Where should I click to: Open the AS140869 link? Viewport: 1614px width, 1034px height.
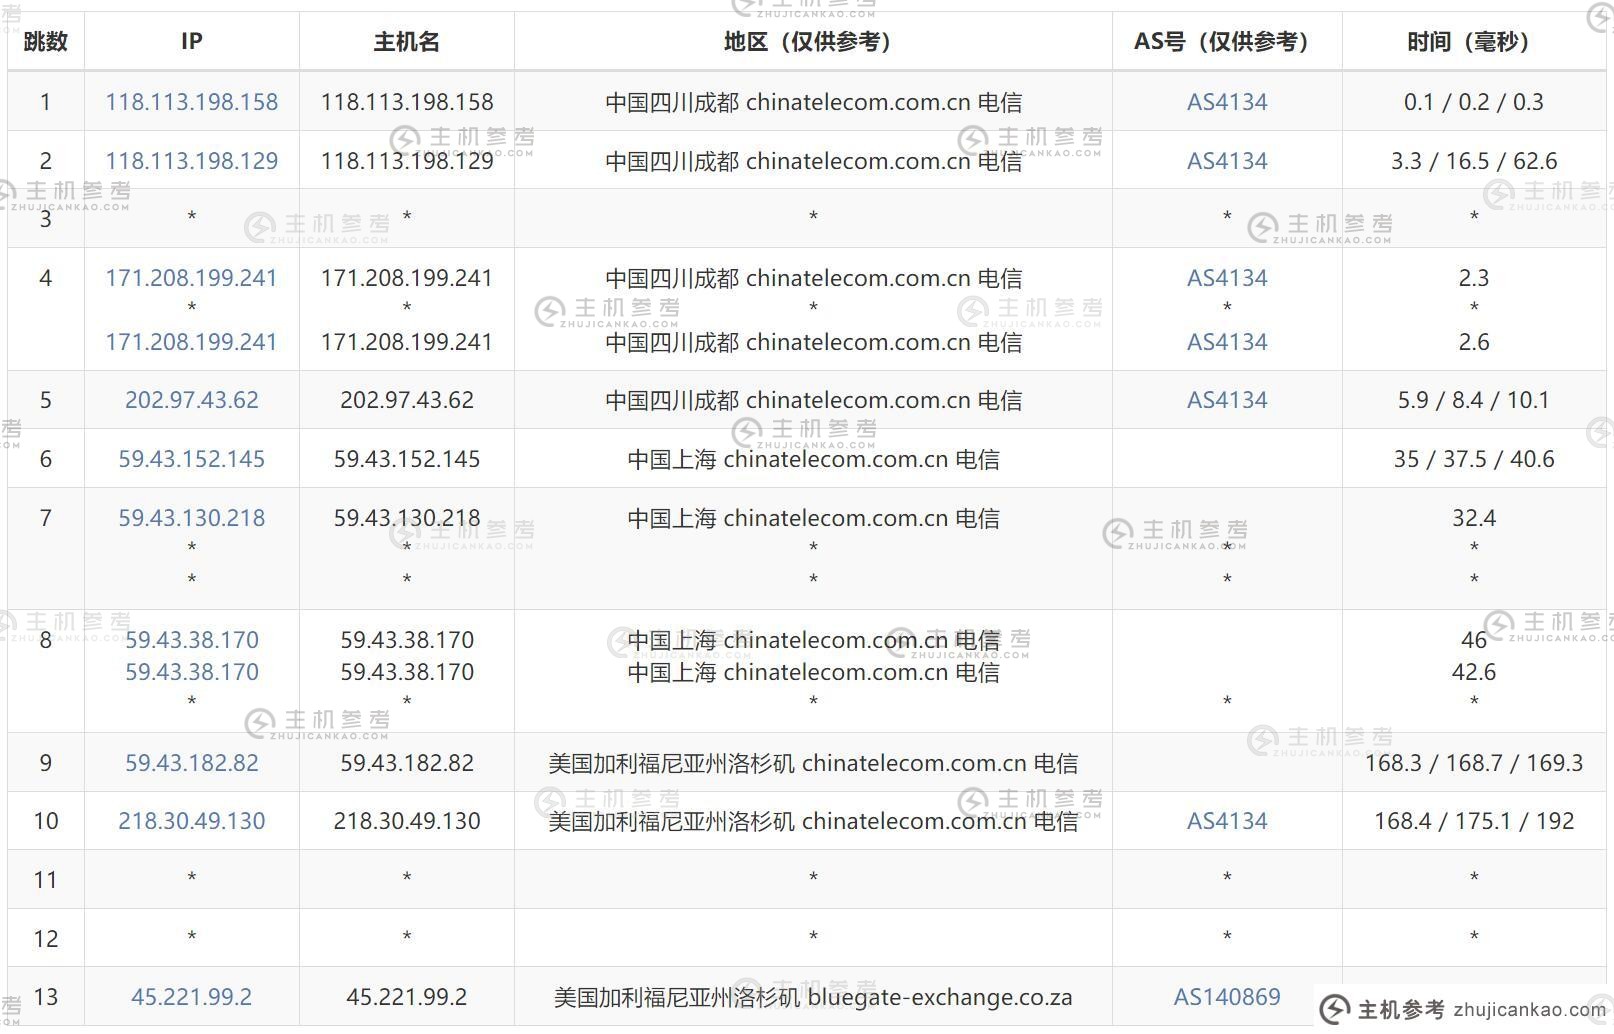1227,997
